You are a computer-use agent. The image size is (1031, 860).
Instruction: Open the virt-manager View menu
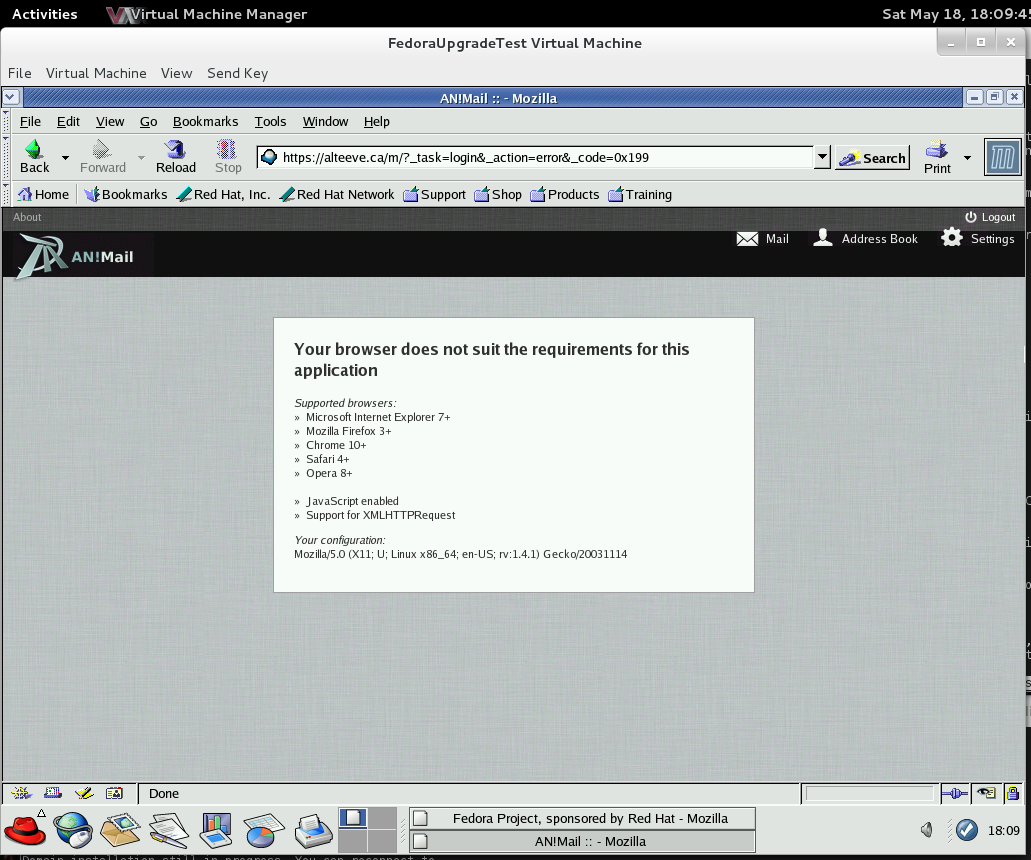pyautogui.click(x=177, y=73)
